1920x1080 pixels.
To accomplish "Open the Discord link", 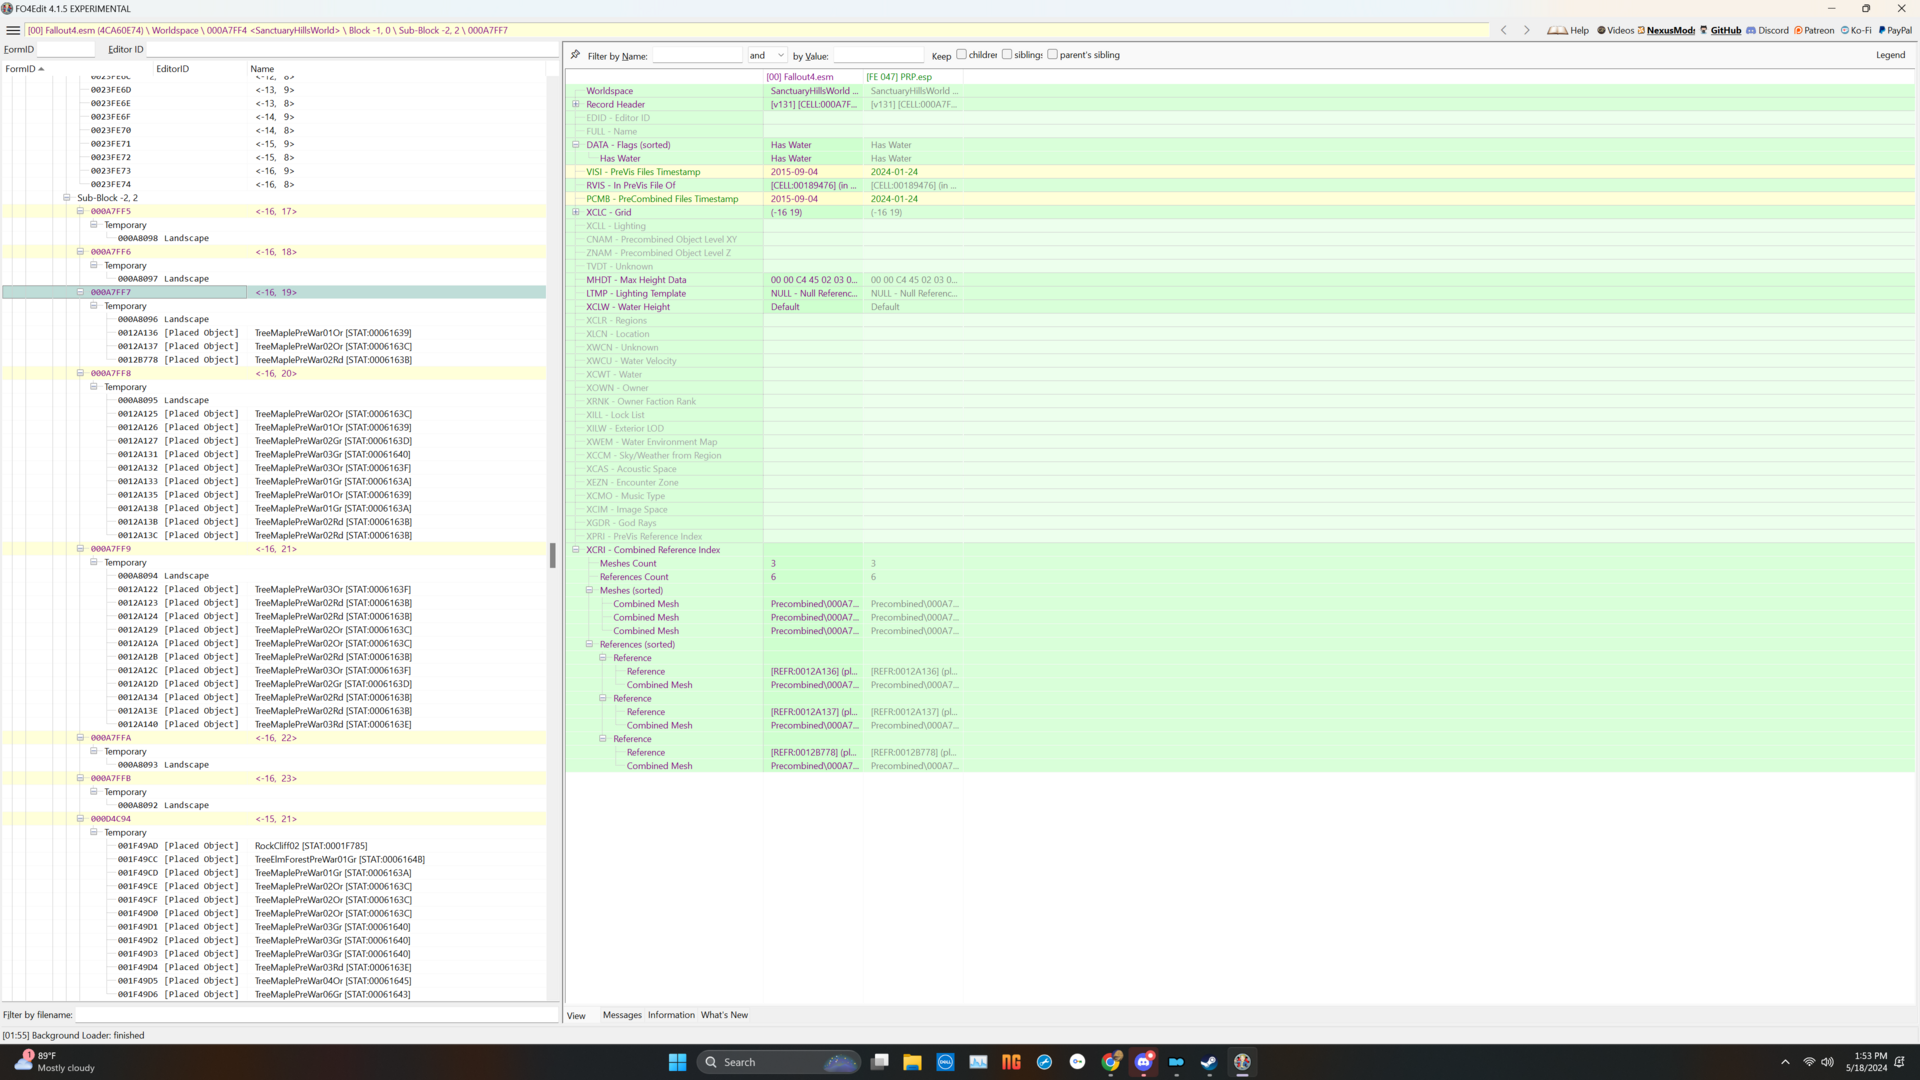I will (x=1767, y=30).
